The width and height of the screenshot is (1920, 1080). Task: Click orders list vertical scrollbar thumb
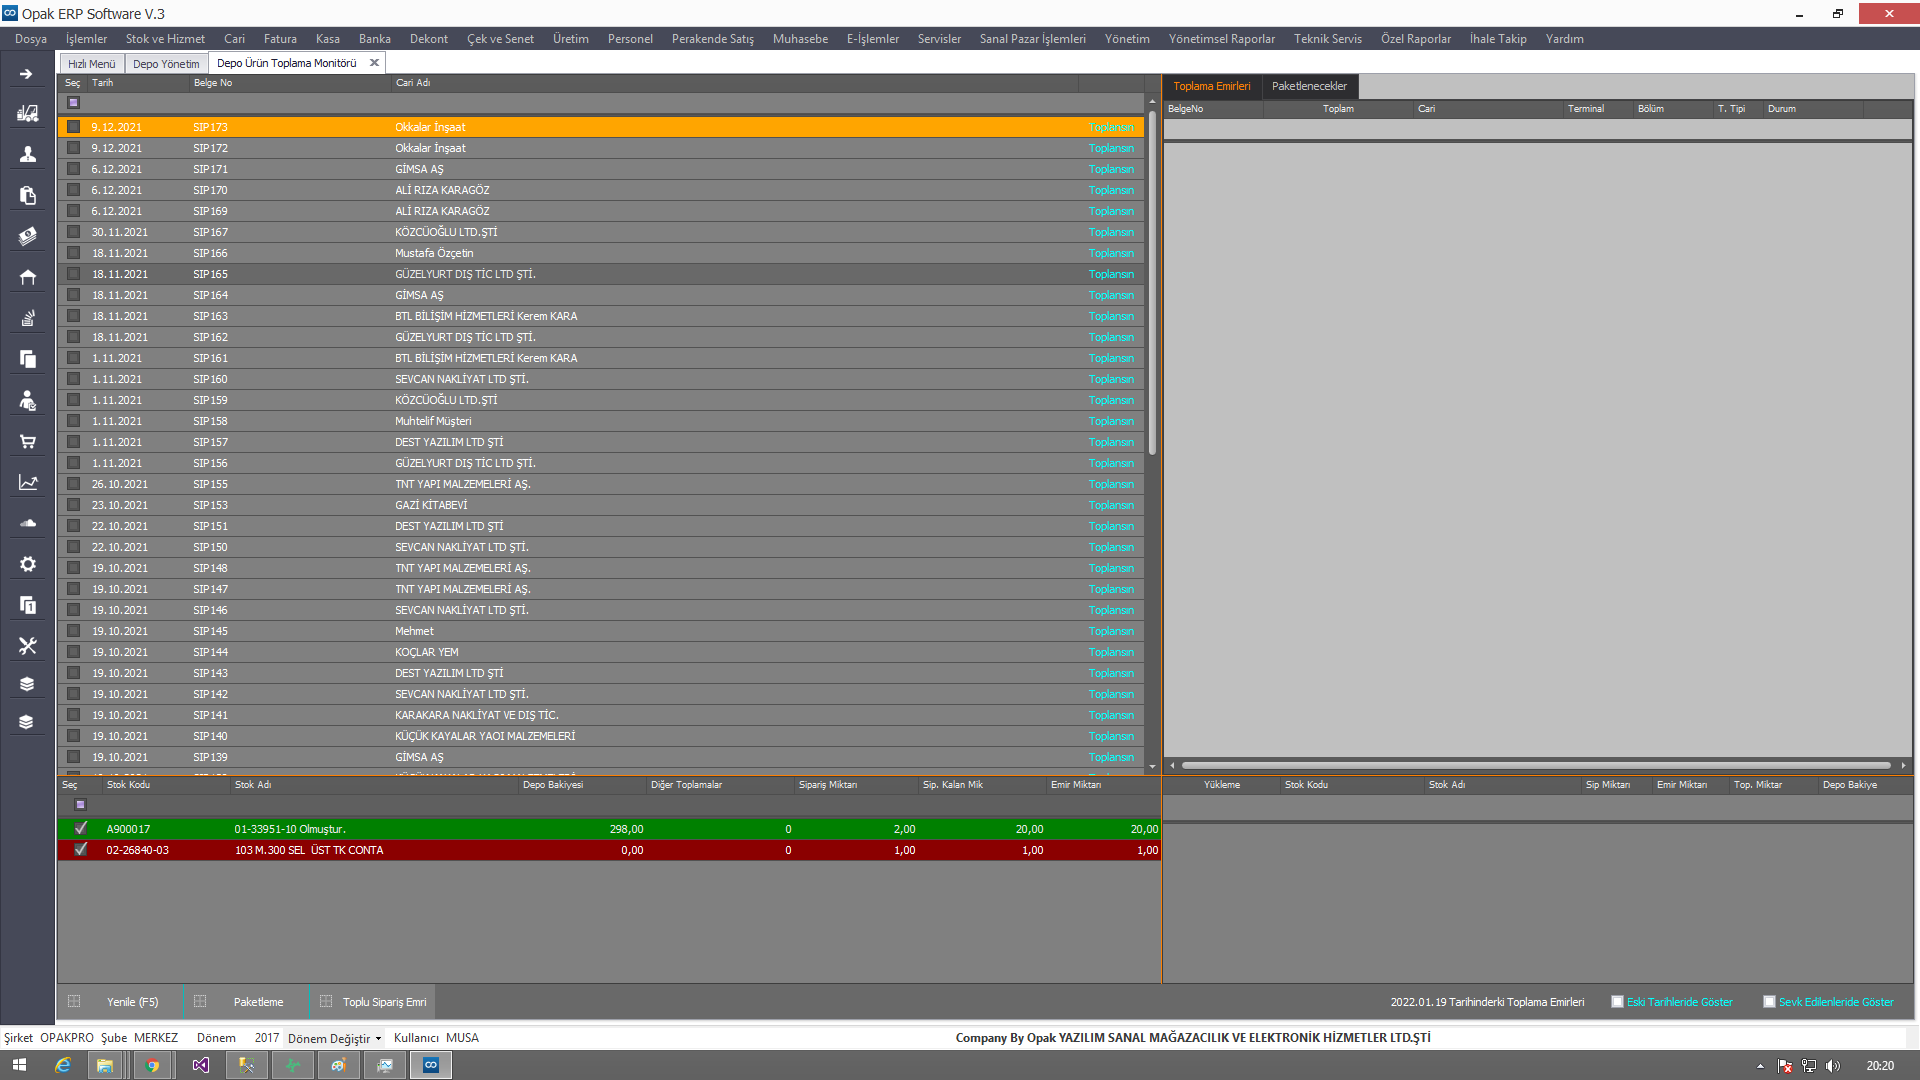(x=1152, y=283)
